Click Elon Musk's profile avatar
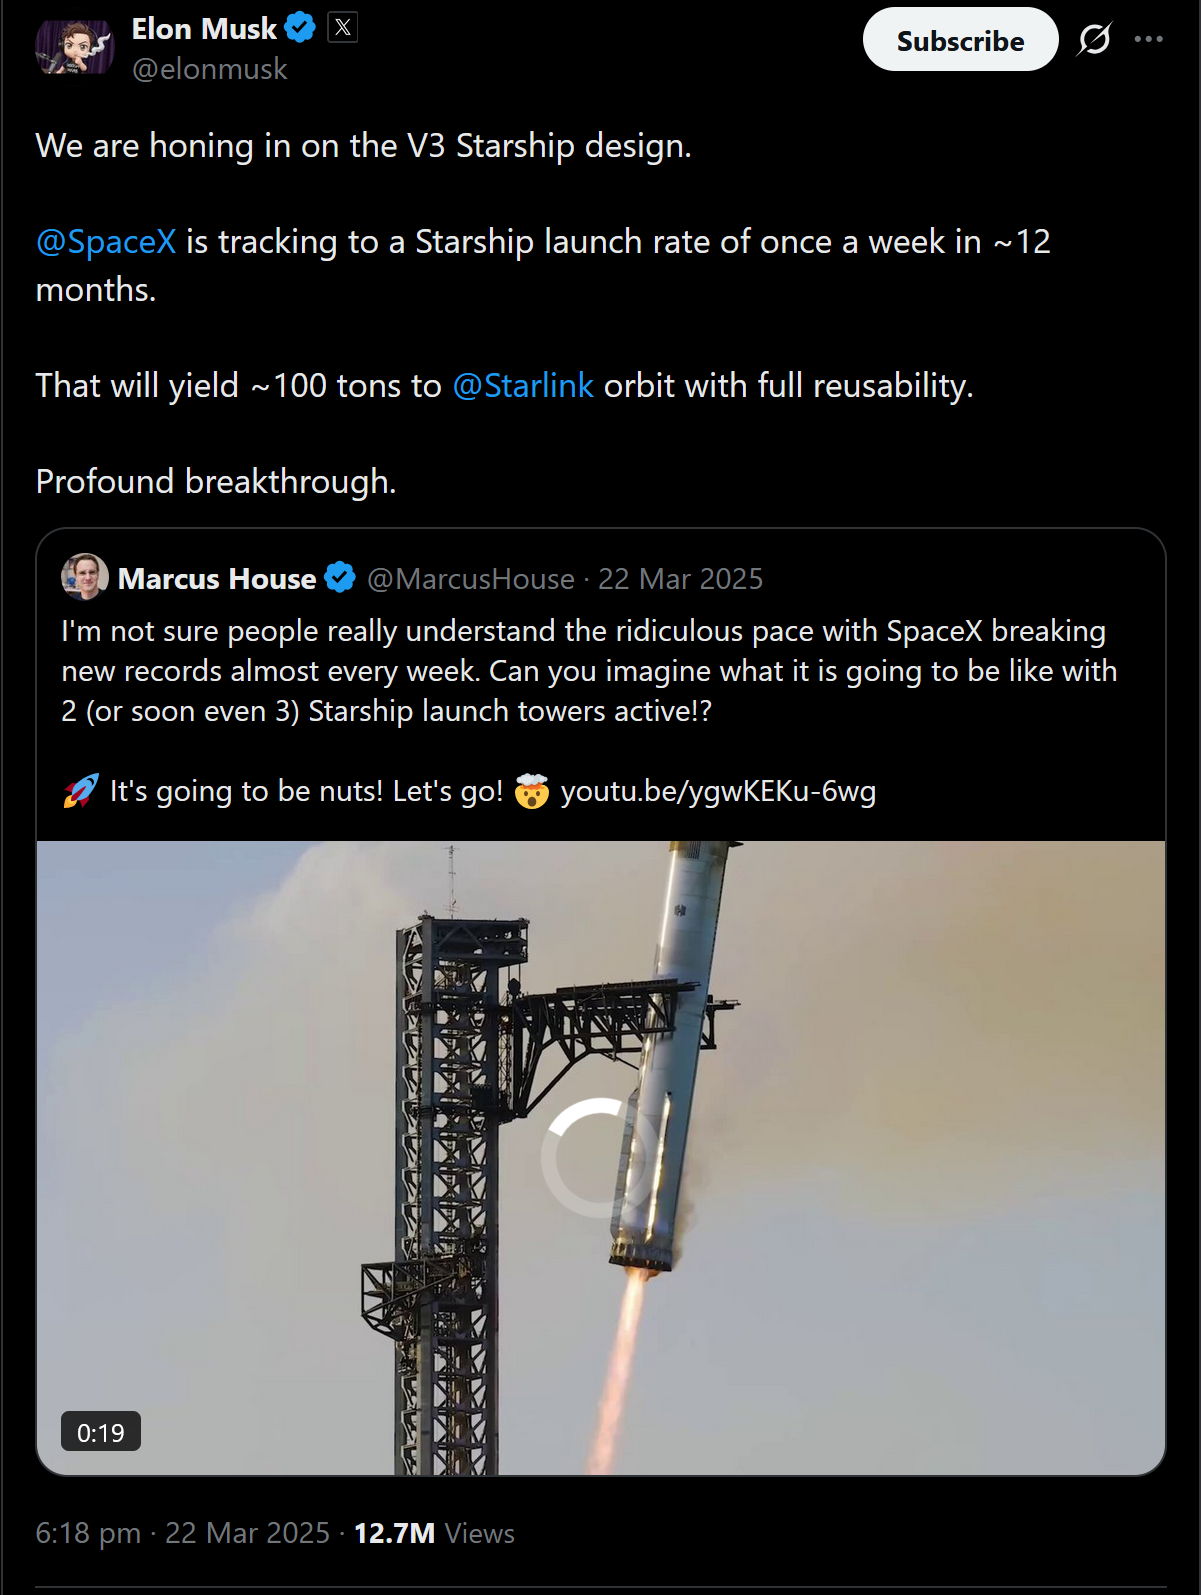 tap(74, 46)
